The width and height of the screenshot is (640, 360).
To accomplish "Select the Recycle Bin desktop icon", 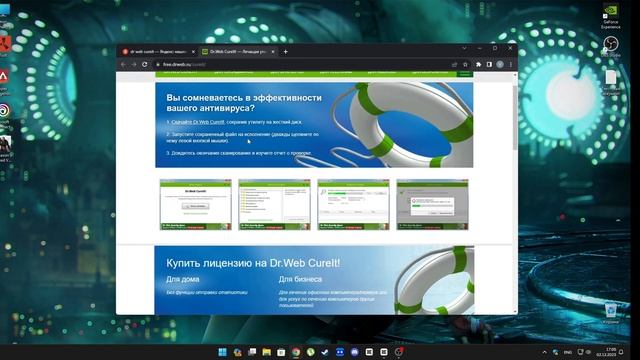I will click(x=611, y=313).
